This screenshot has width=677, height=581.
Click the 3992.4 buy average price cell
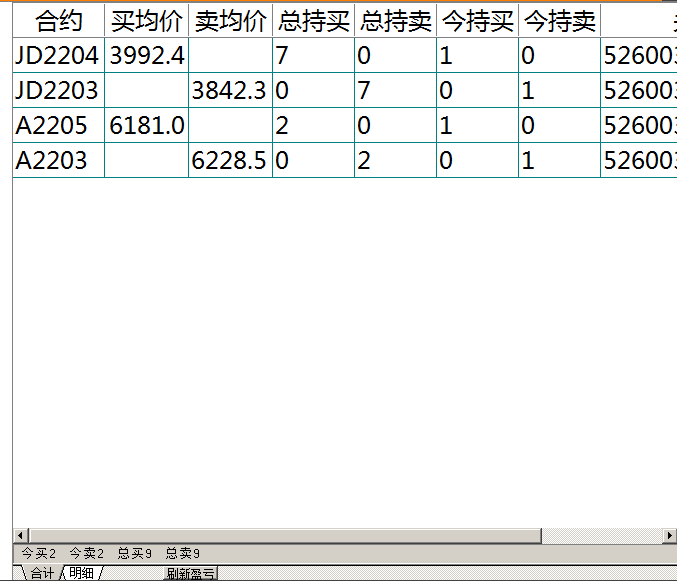[146, 56]
